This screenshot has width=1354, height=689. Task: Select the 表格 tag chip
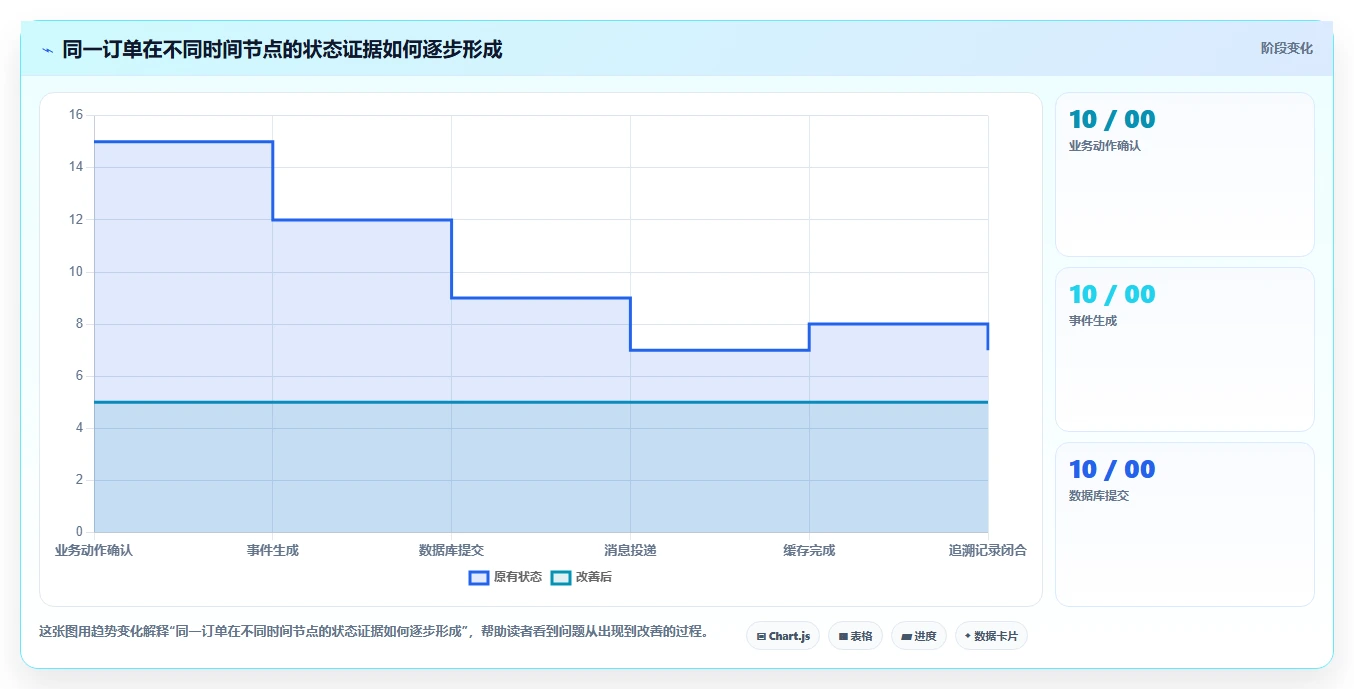(x=855, y=636)
